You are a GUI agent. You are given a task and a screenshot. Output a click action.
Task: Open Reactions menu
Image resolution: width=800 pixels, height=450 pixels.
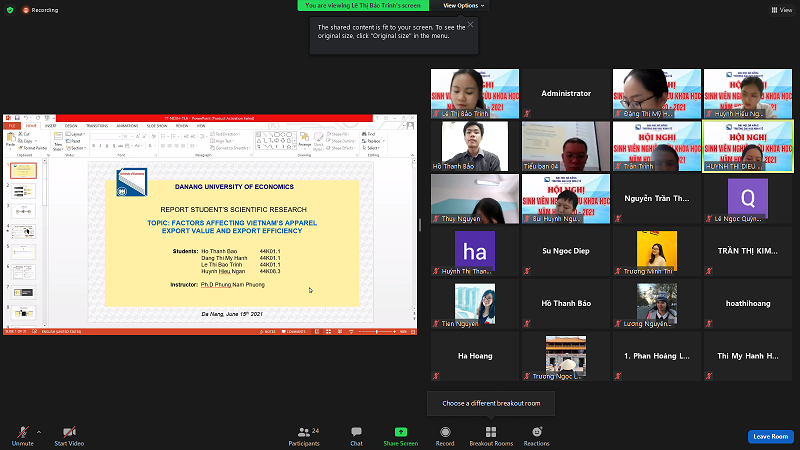537,436
